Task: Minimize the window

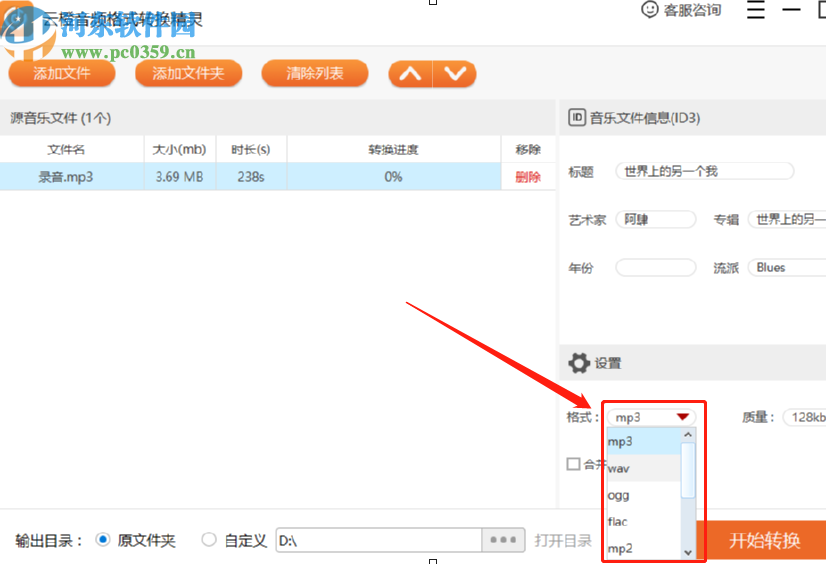Action: point(791,9)
